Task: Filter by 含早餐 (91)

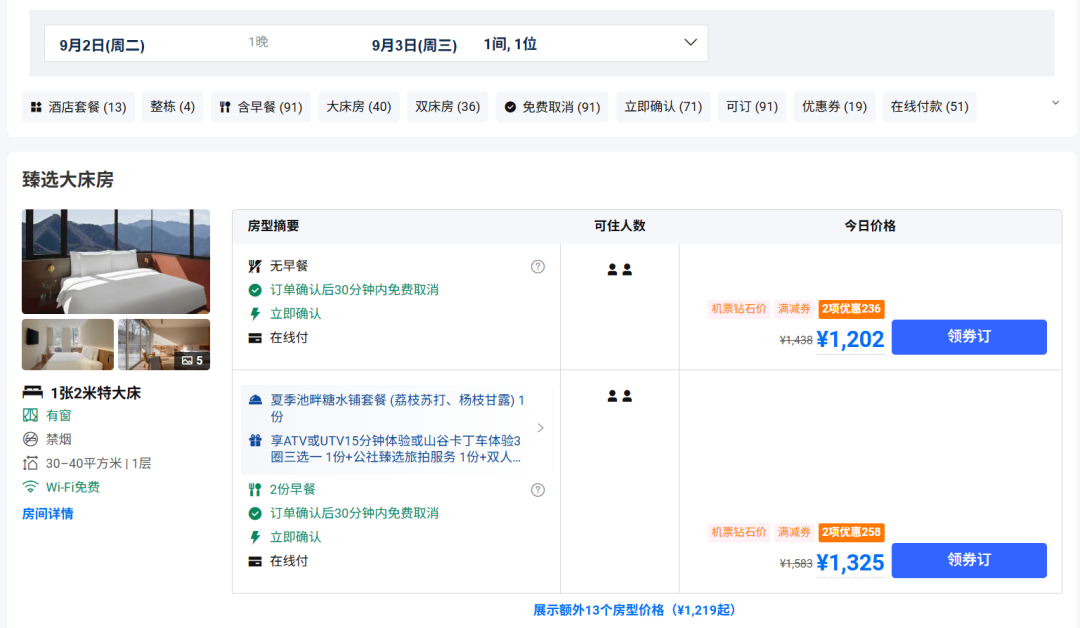Action: coord(261,107)
